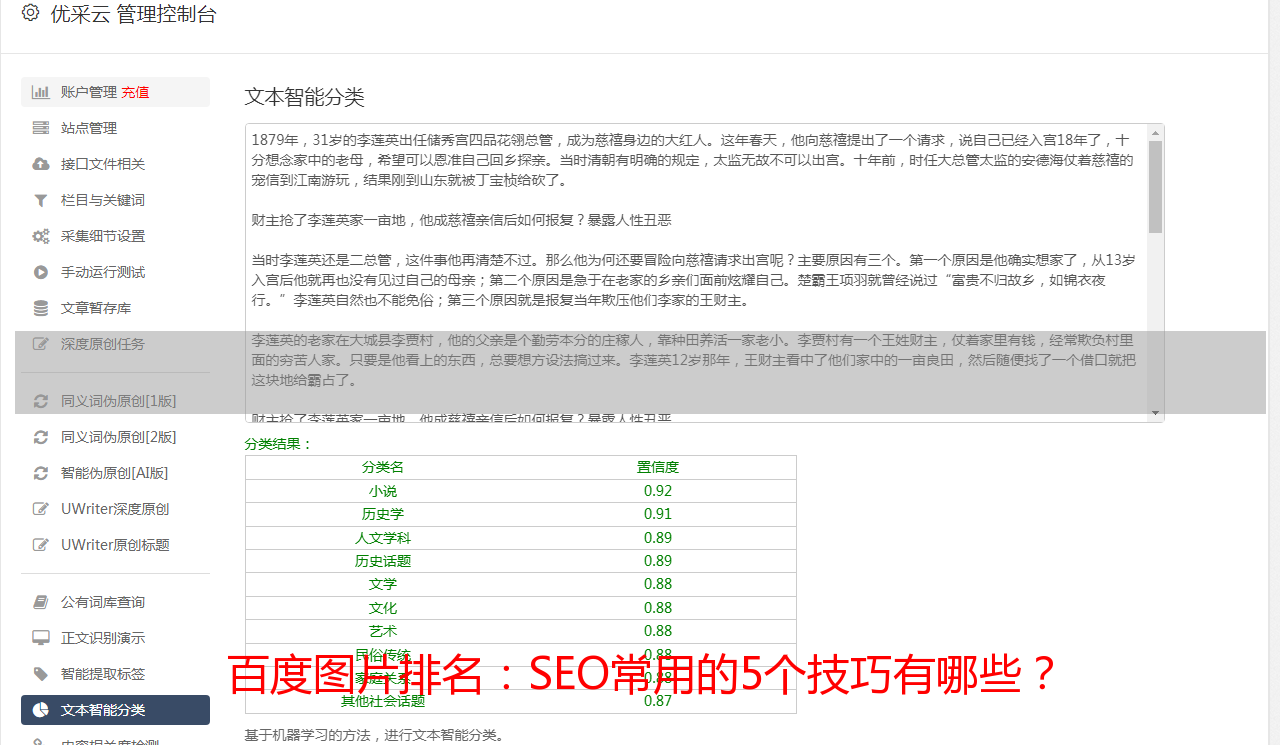1280x745 pixels.
Task: Click the 0.87 confidence value
Action: (658, 702)
